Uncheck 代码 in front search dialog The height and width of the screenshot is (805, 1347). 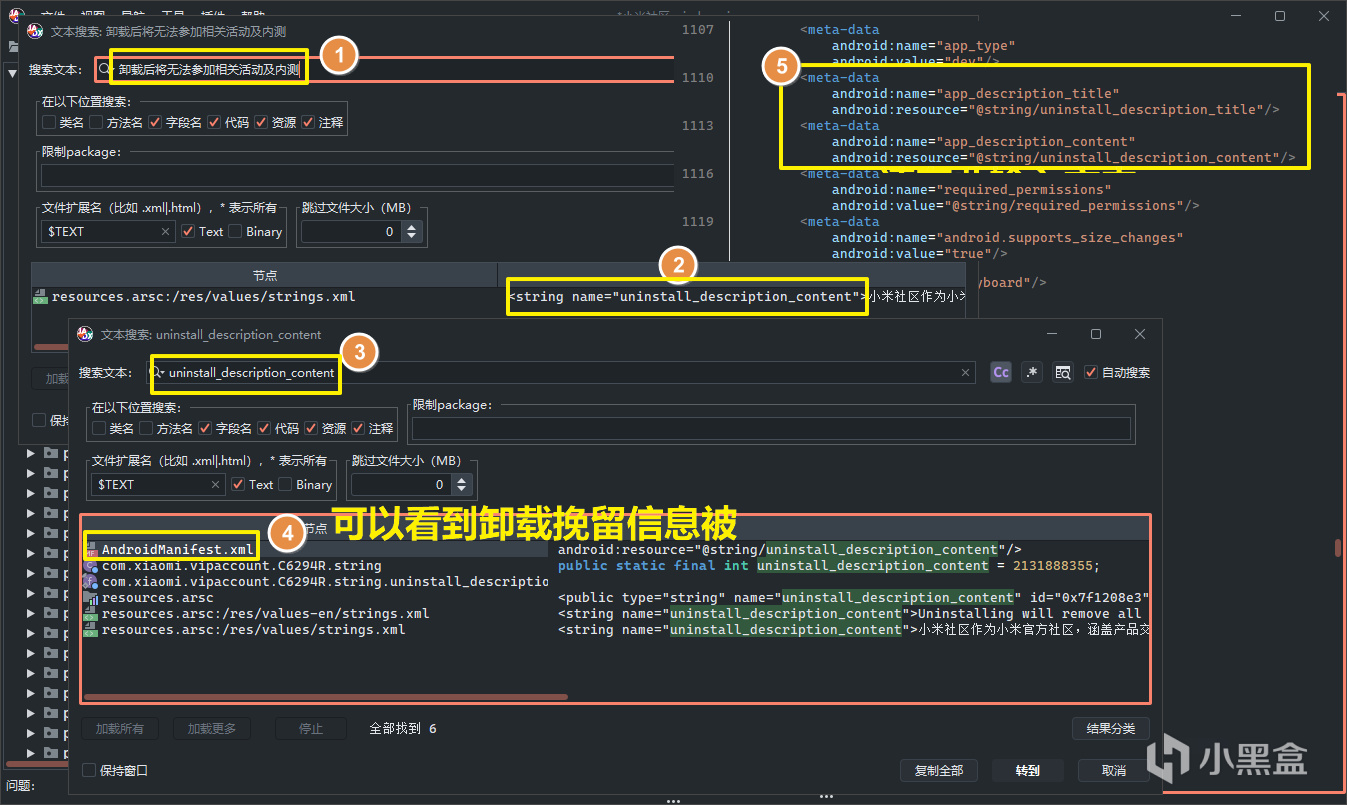click(264, 428)
